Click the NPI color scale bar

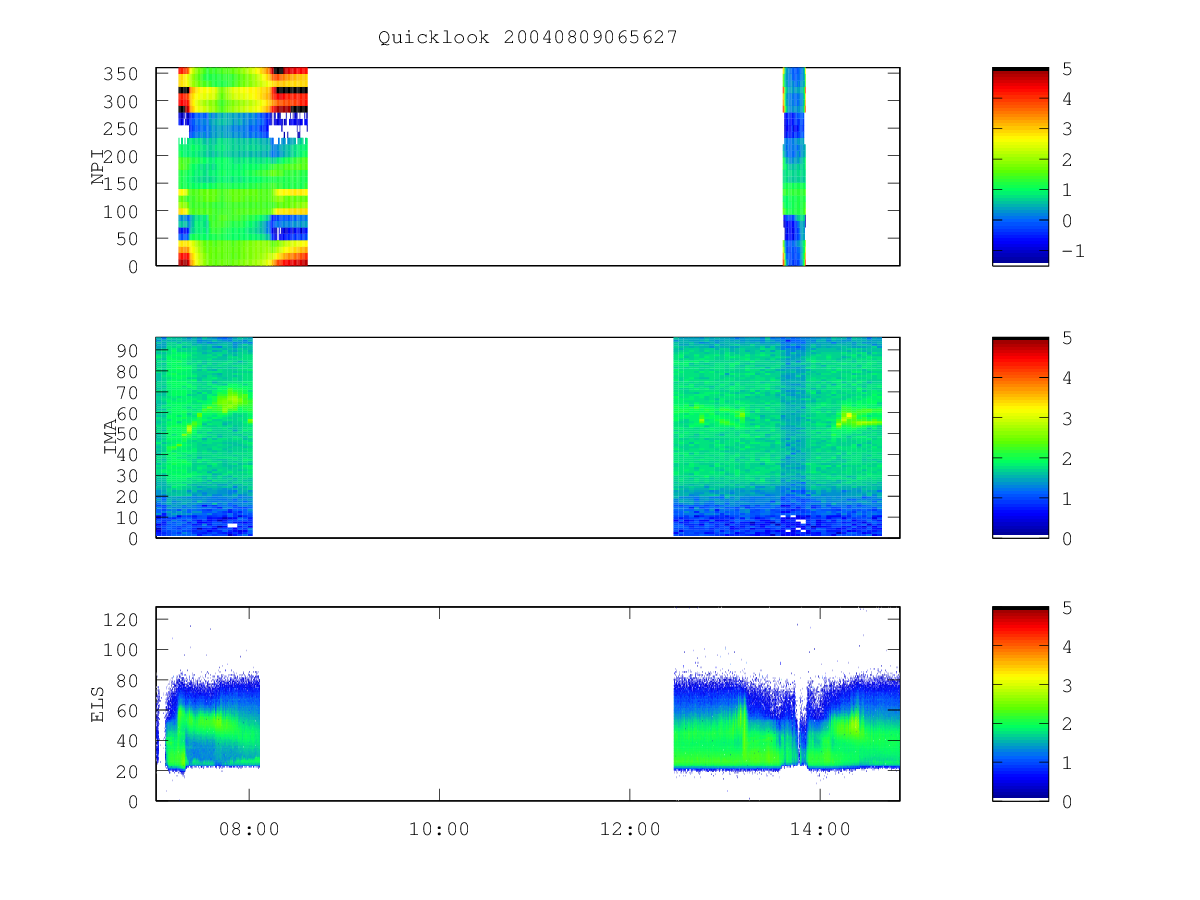click(x=1020, y=167)
